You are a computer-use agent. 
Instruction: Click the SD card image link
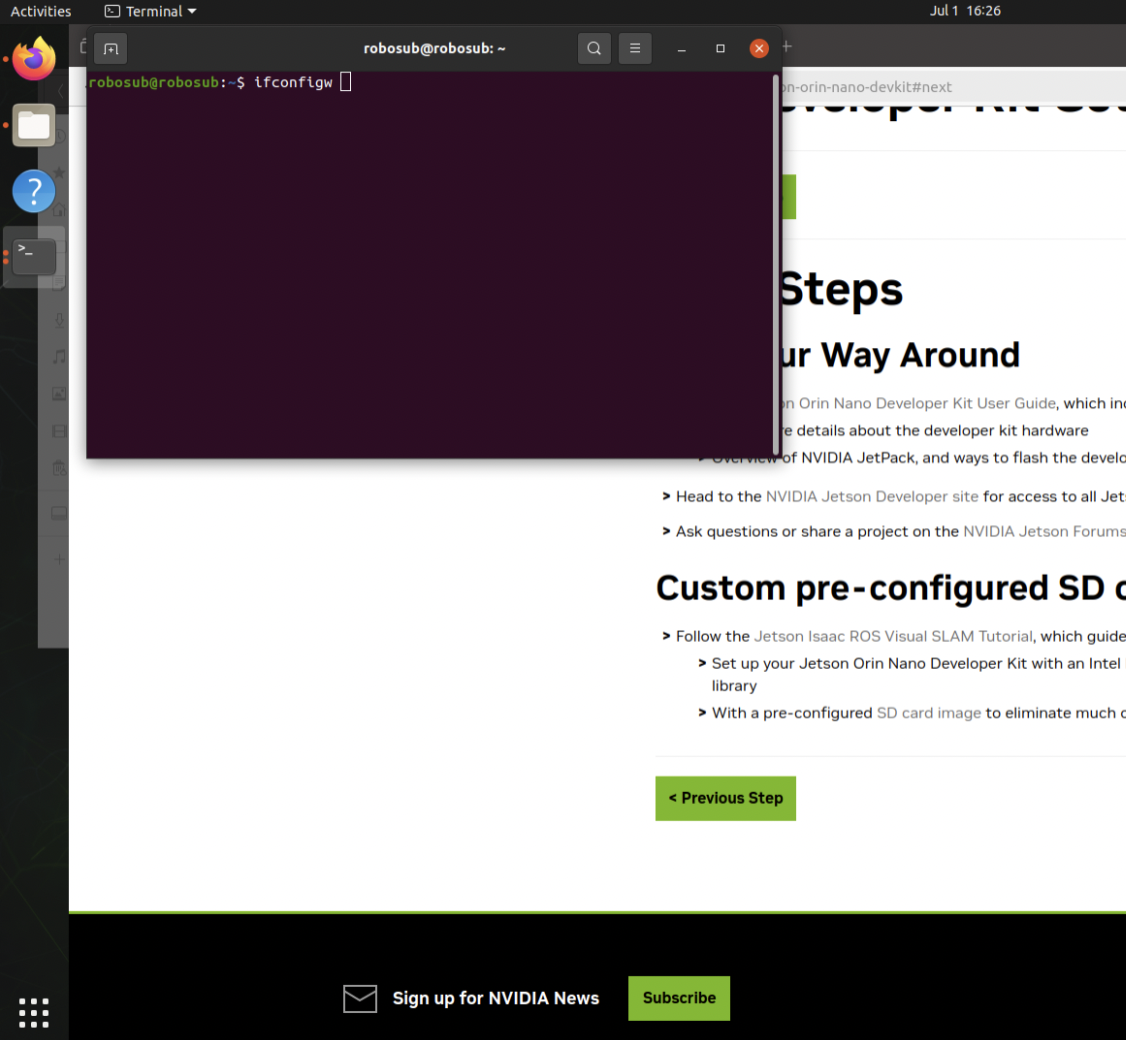[929, 713]
